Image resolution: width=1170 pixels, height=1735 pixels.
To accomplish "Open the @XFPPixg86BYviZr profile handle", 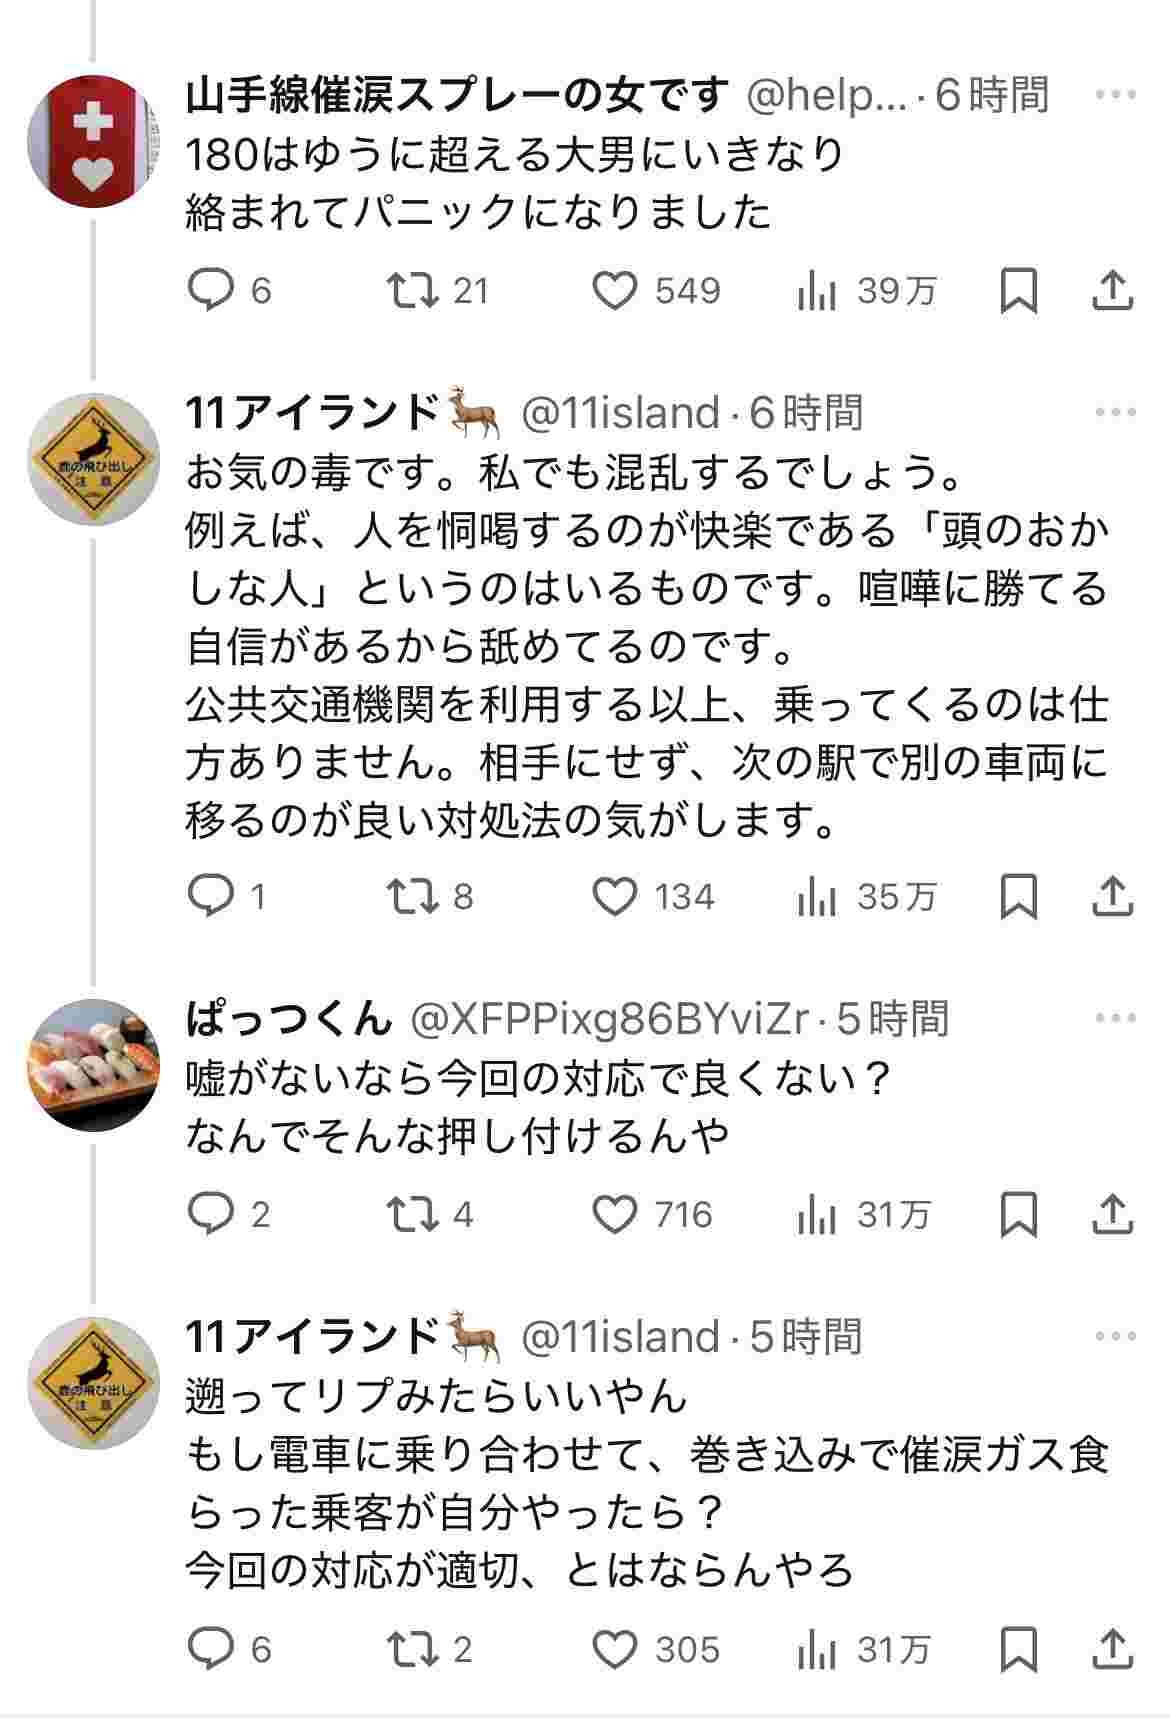I will (x=610, y=1019).
